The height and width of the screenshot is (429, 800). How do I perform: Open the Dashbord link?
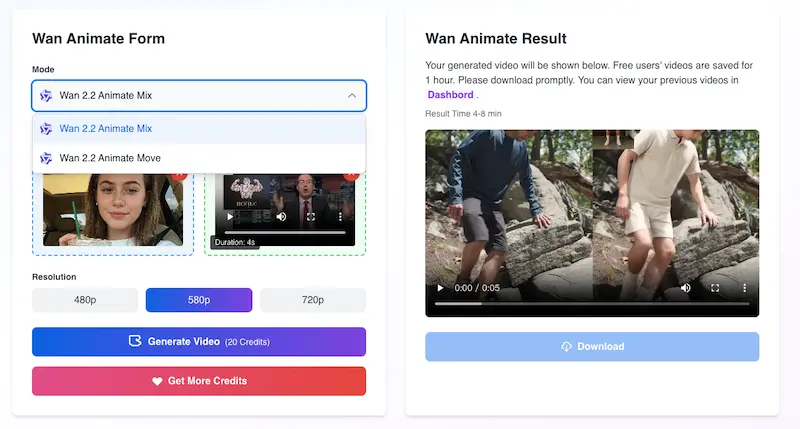pyautogui.click(x=451, y=95)
